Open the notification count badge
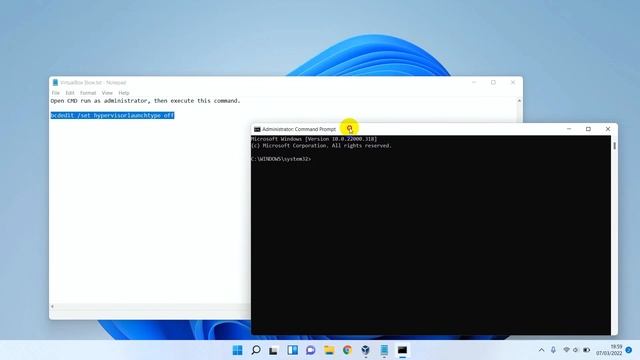This screenshot has height=360, width=640. click(x=629, y=350)
